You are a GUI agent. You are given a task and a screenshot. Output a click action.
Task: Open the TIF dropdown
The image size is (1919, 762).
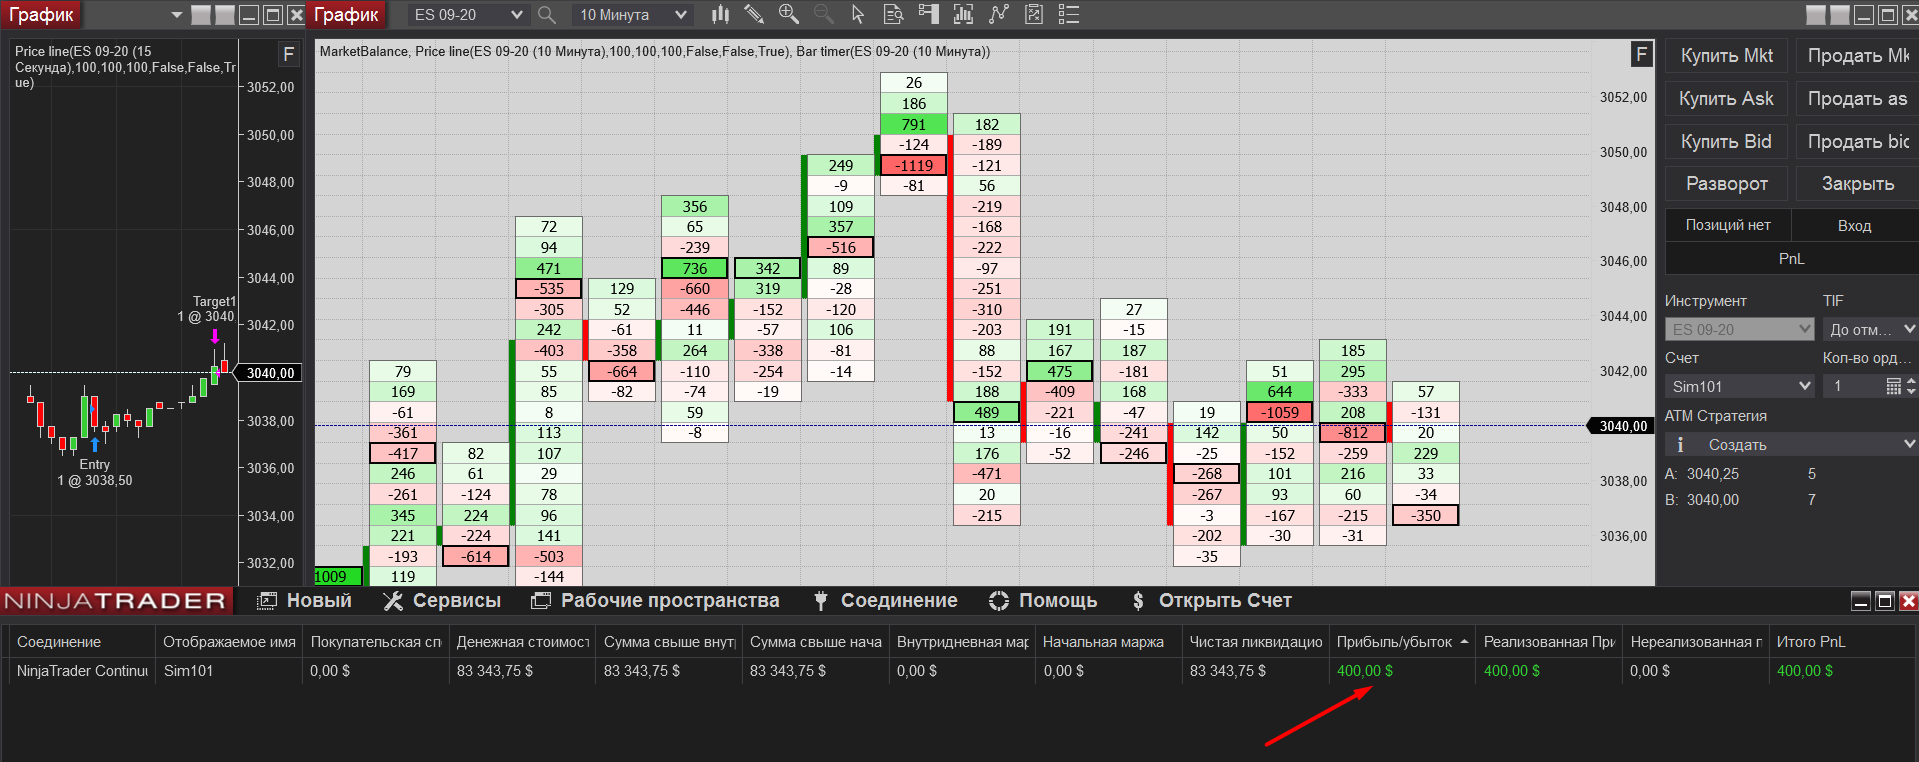point(1870,329)
